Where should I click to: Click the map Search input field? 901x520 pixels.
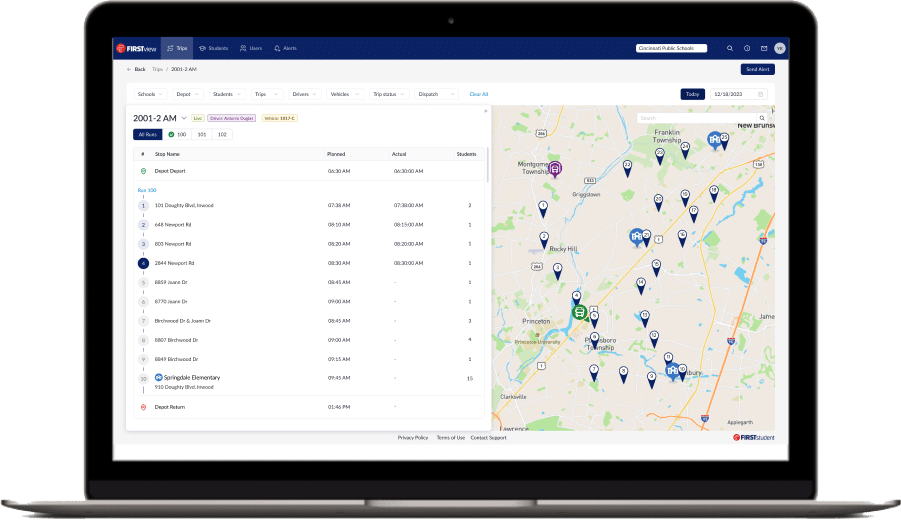(695, 118)
